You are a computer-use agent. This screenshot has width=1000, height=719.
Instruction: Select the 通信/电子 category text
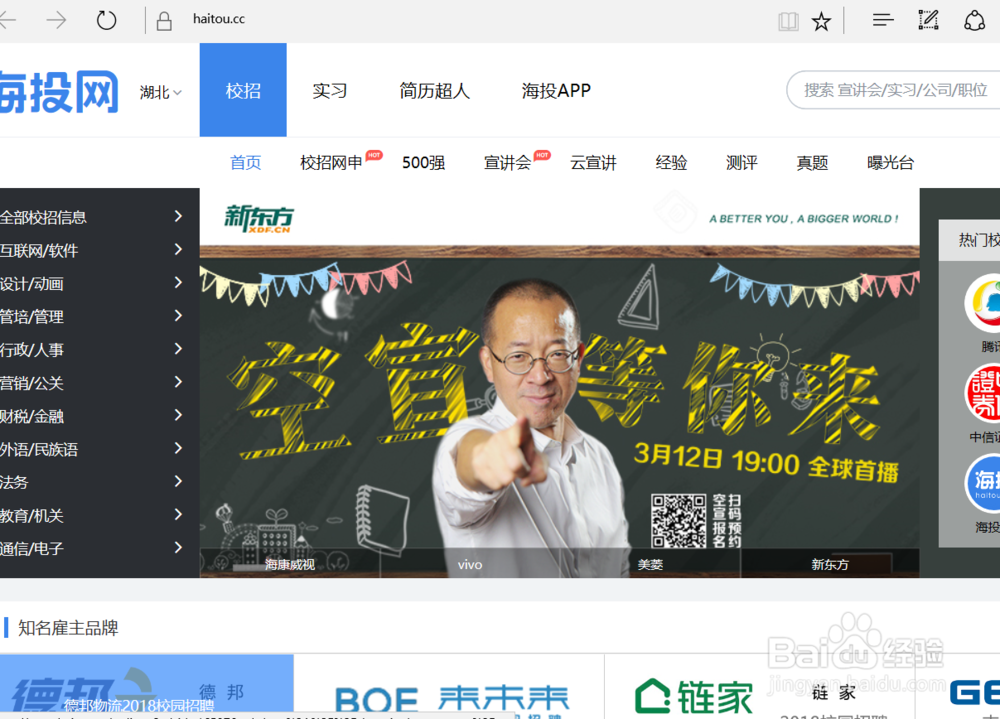(31, 549)
